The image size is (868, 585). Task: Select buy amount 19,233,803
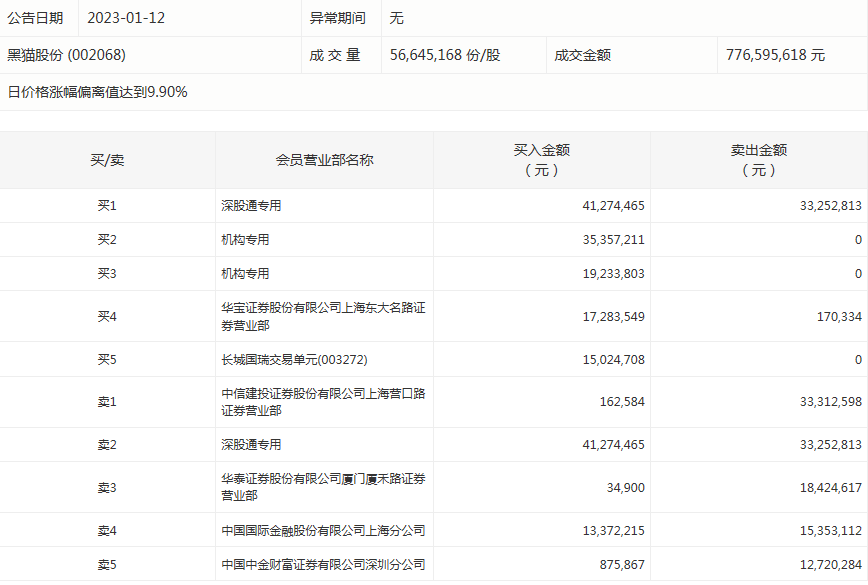click(x=613, y=274)
